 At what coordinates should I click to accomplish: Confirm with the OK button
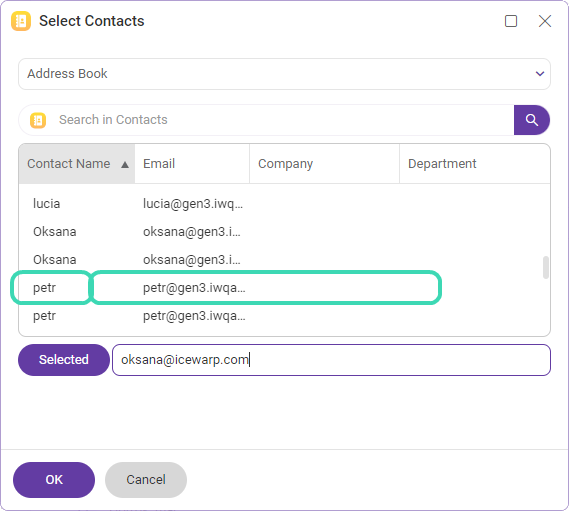[54, 480]
